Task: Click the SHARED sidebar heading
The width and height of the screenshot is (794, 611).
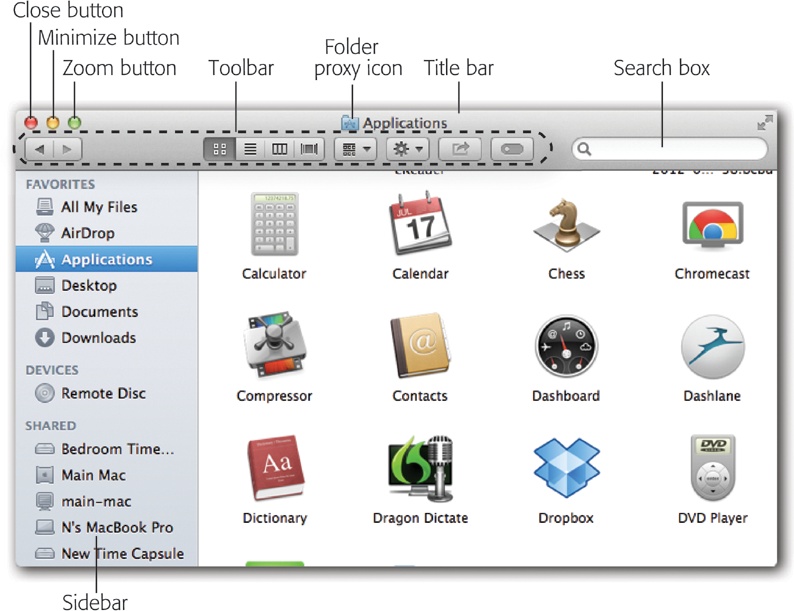Action: 51,426
